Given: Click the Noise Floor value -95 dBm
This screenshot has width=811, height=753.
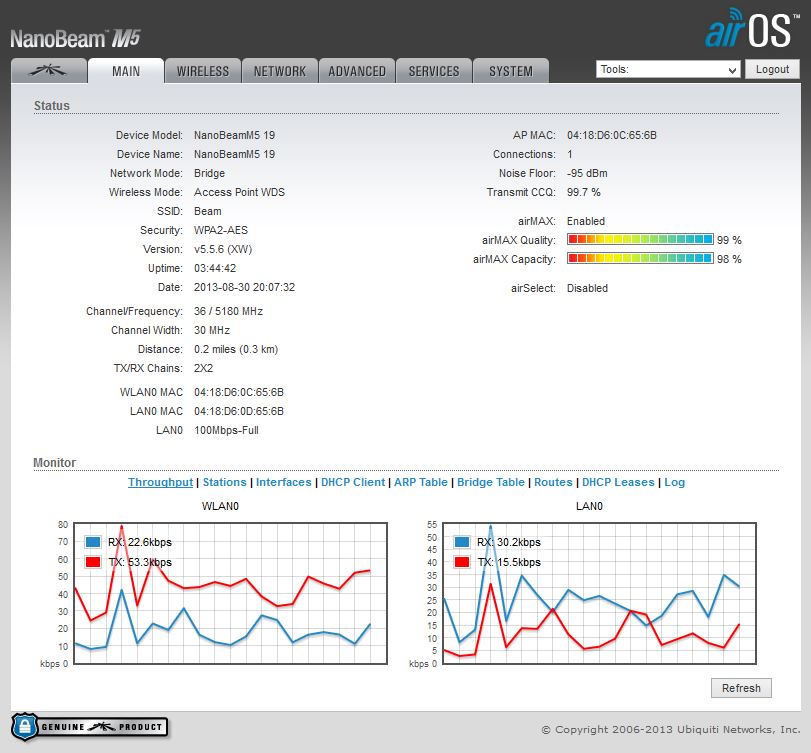Looking at the screenshot, I should click(x=587, y=173).
